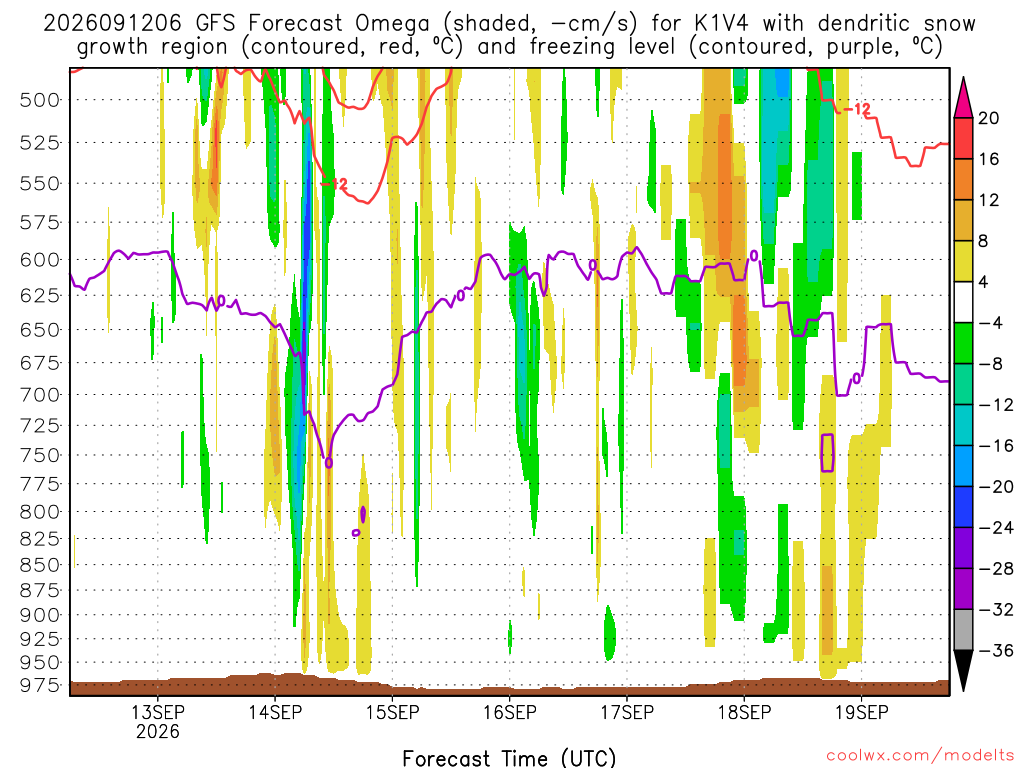The image size is (1024, 768).
Task: Click the purple -32 to -28 colorbar swatch
Action: tap(963, 589)
